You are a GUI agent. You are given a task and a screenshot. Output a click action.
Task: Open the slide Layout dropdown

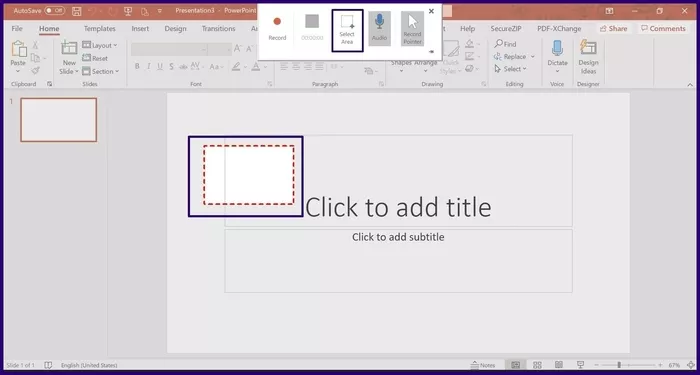click(x=100, y=45)
